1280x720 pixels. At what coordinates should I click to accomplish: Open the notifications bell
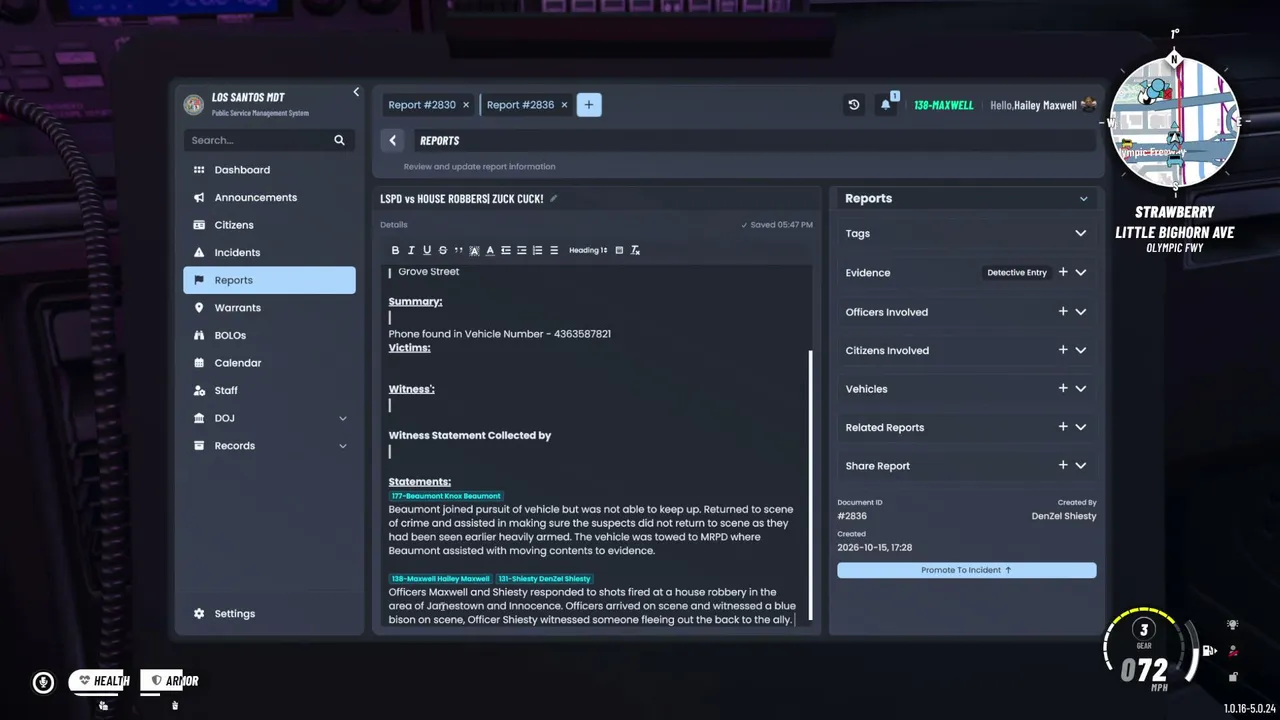tap(885, 104)
